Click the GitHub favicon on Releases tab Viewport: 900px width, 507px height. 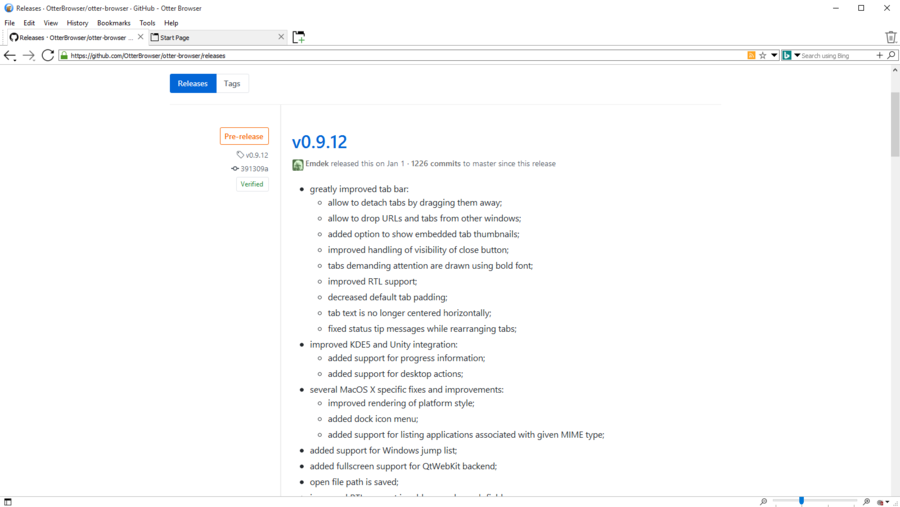pyautogui.click(x=14, y=37)
